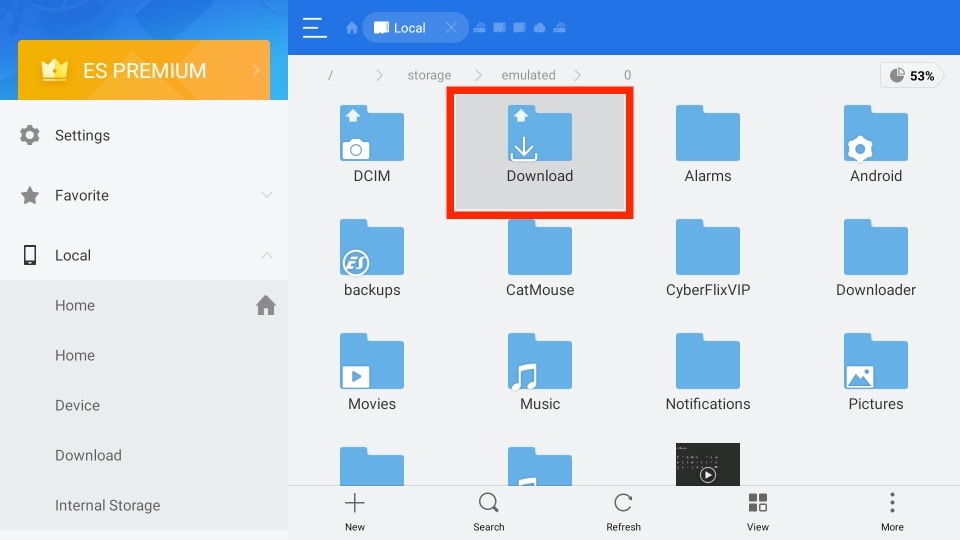Open the CatMouse folder
Viewport: 960px width, 540px height.
click(539, 258)
